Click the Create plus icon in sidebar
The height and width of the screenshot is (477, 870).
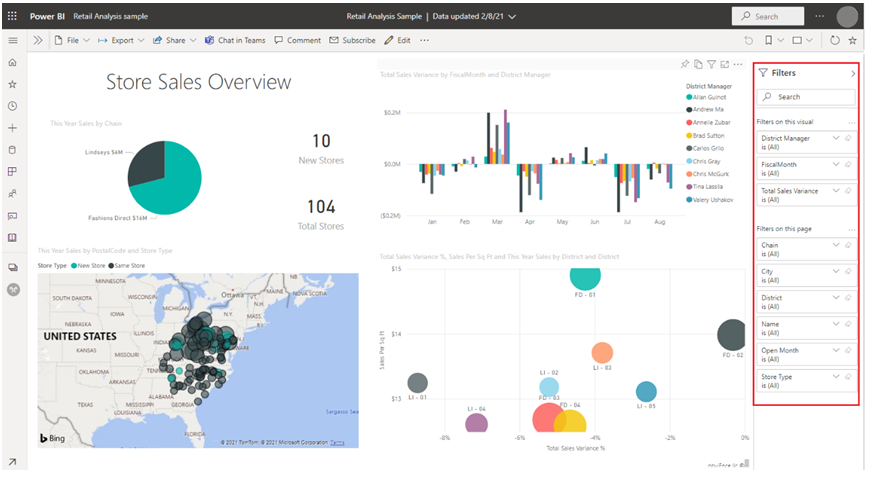(x=12, y=128)
